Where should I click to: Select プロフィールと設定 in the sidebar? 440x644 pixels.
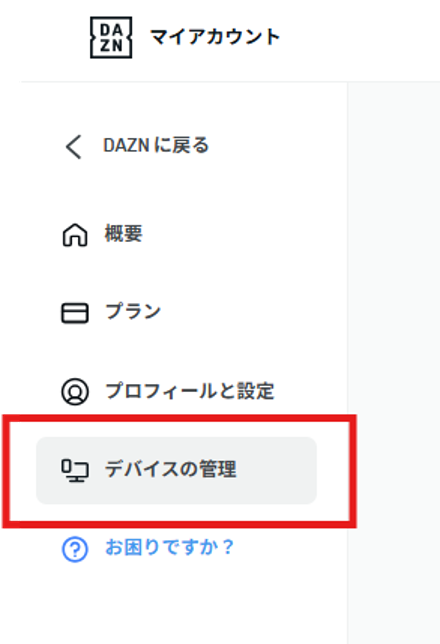pos(189,390)
